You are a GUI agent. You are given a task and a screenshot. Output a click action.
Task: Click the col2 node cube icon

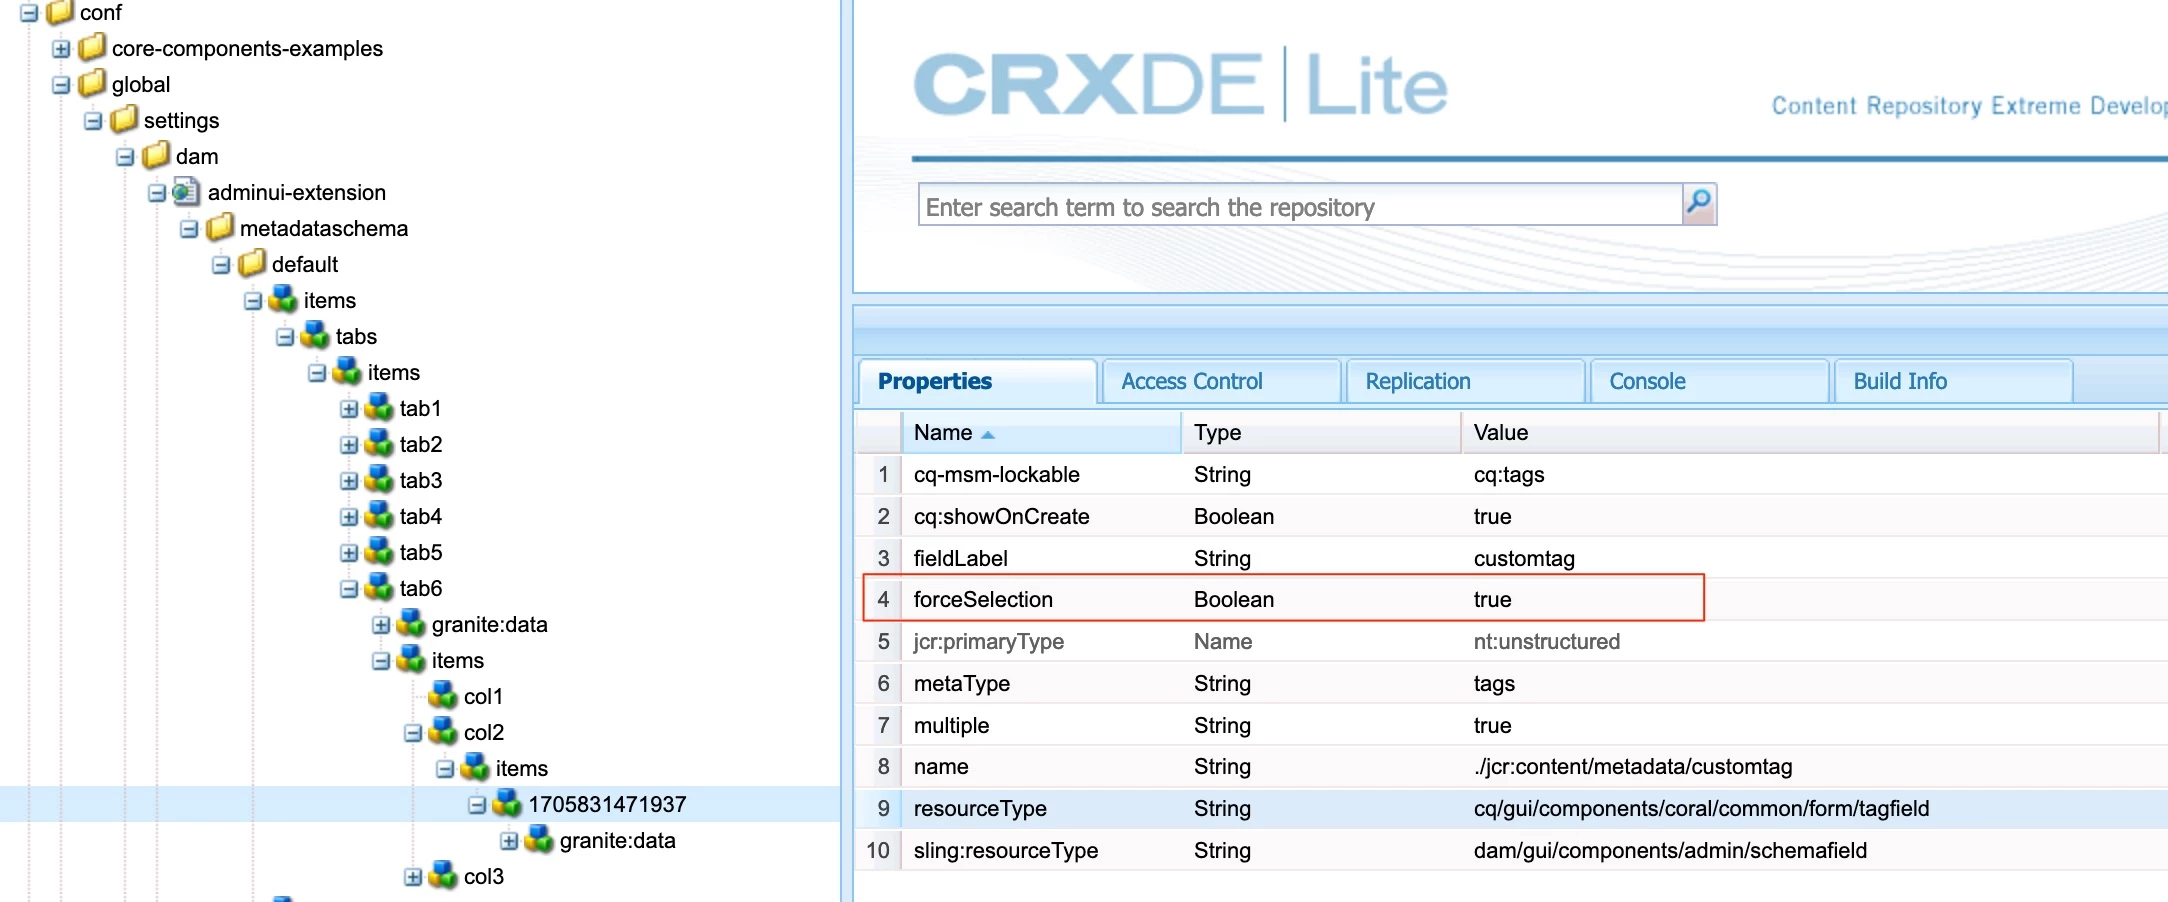[443, 732]
